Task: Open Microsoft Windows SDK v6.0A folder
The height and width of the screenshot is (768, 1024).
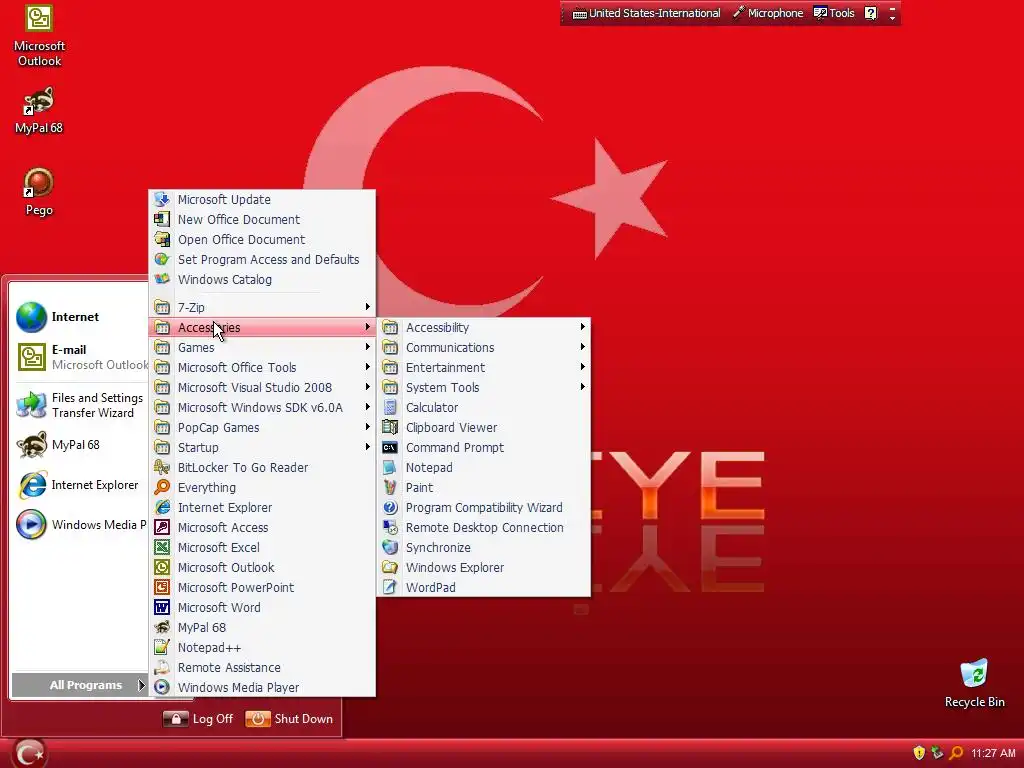Action: (x=262, y=408)
